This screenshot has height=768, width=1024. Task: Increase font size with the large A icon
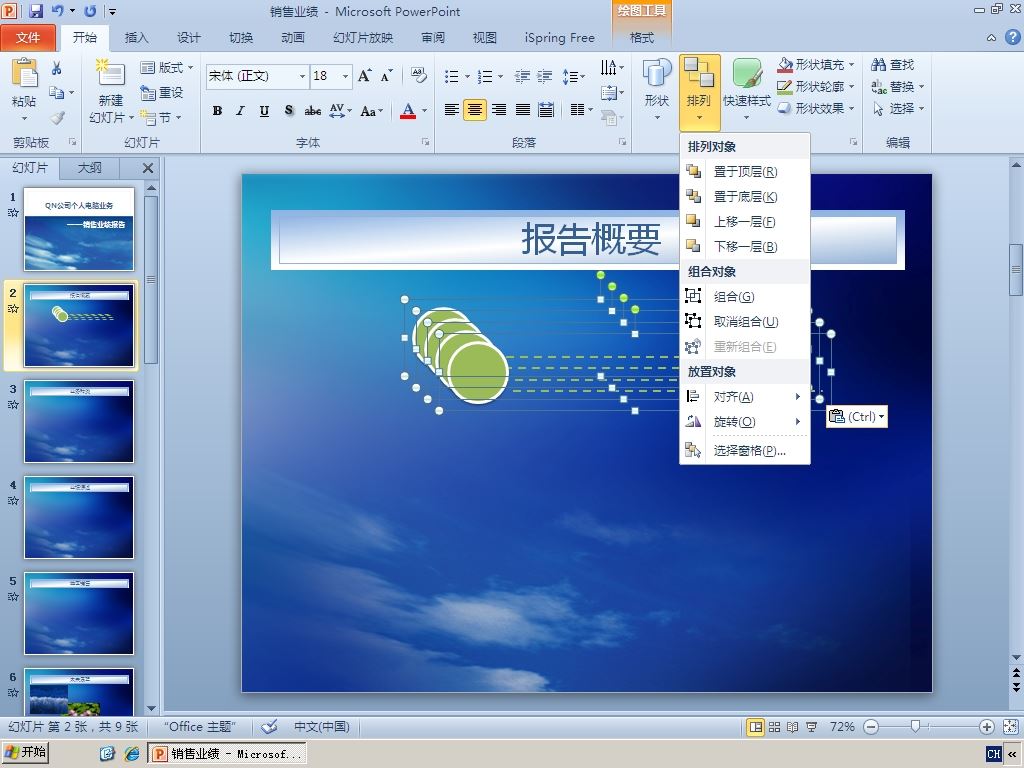pyautogui.click(x=364, y=76)
